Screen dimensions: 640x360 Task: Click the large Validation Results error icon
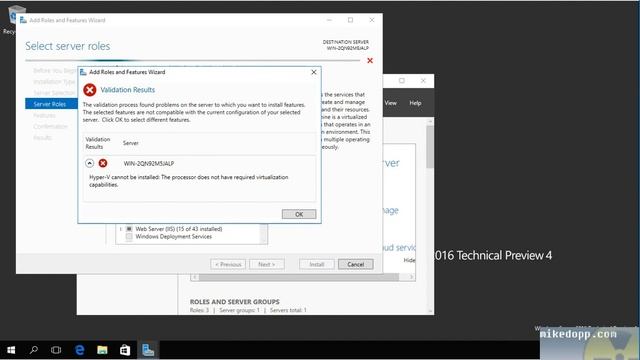click(90, 90)
